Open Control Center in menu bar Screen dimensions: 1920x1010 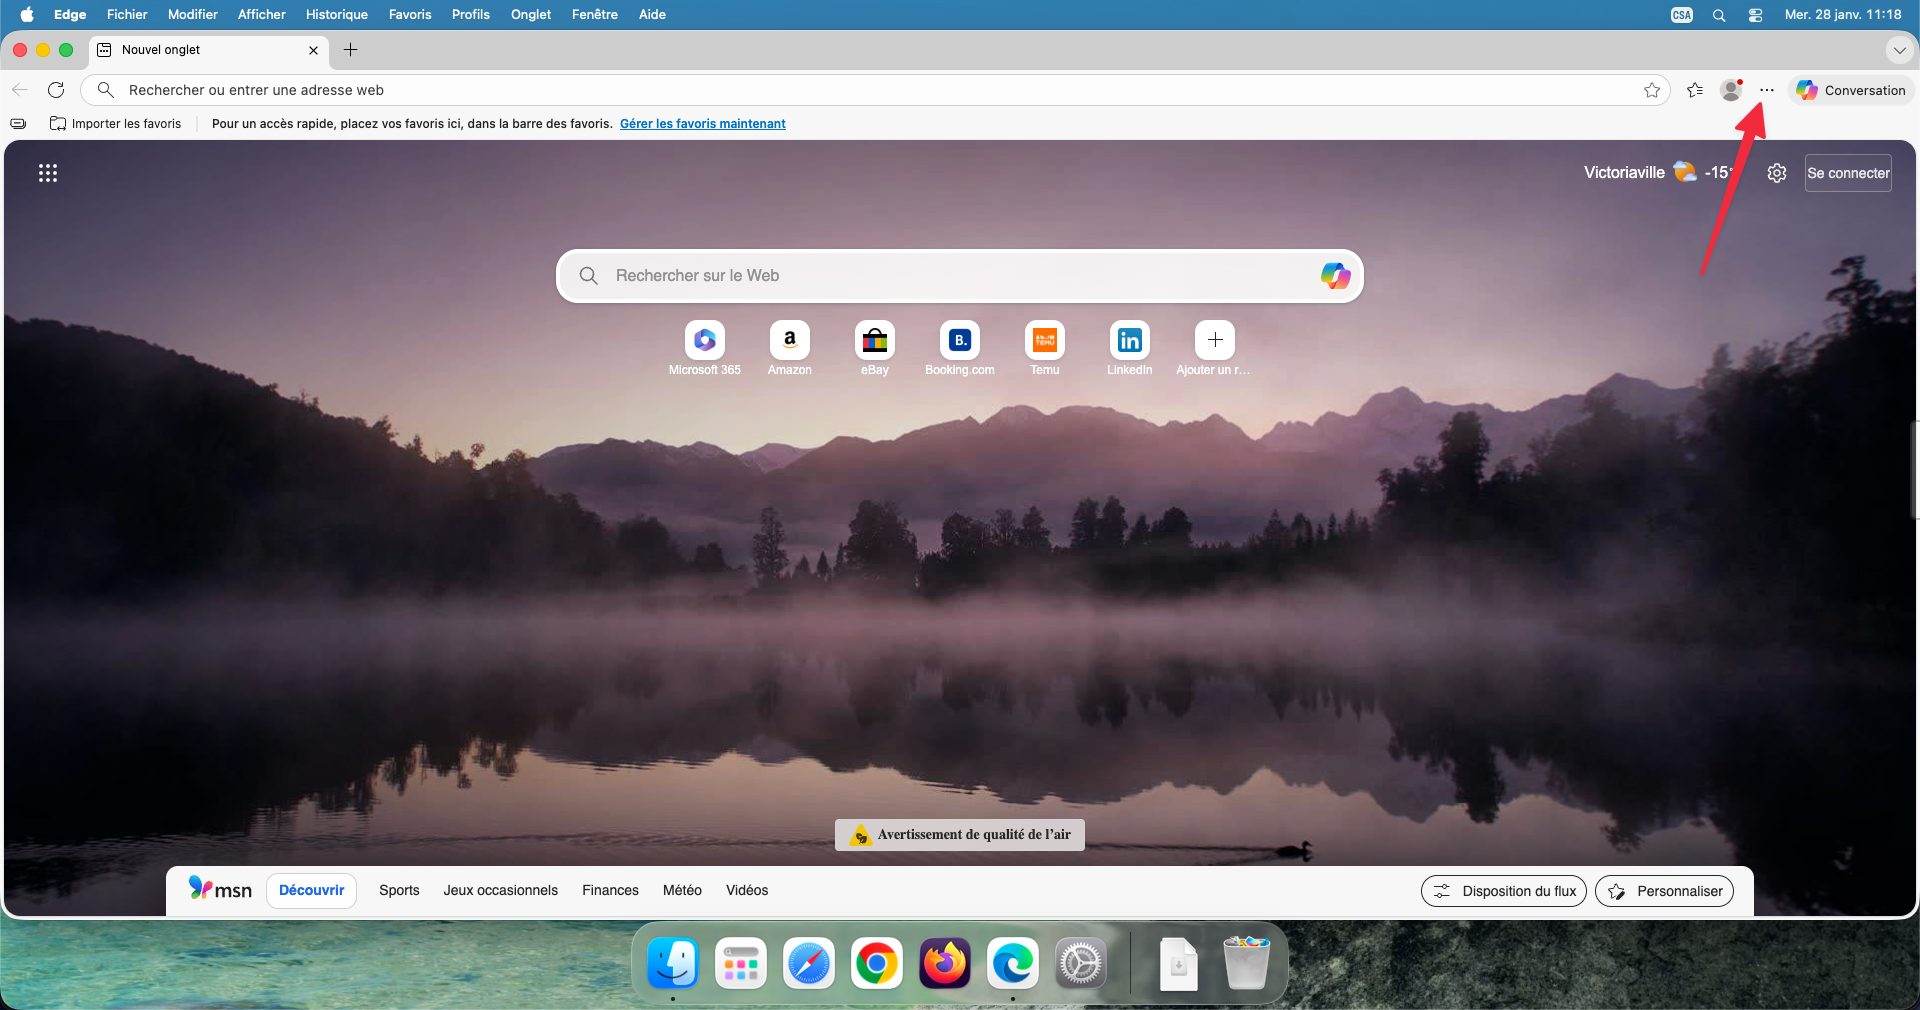click(1756, 15)
